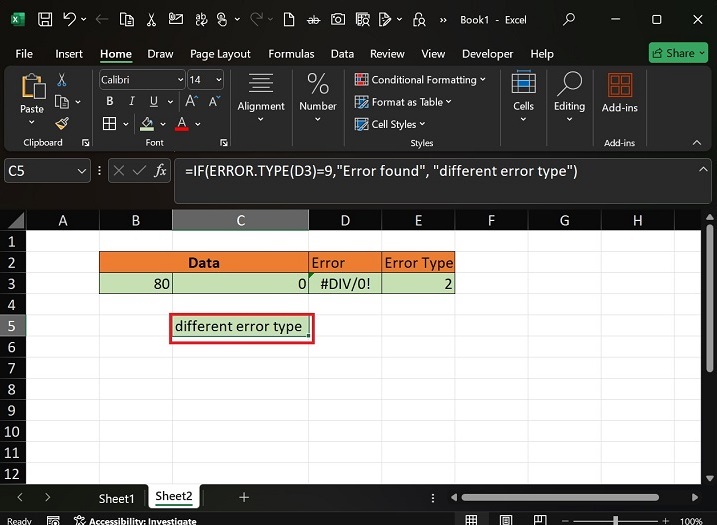The width and height of the screenshot is (717, 525).
Task: Select cell D3 containing #DIV/0!
Action: pos(344,284)
